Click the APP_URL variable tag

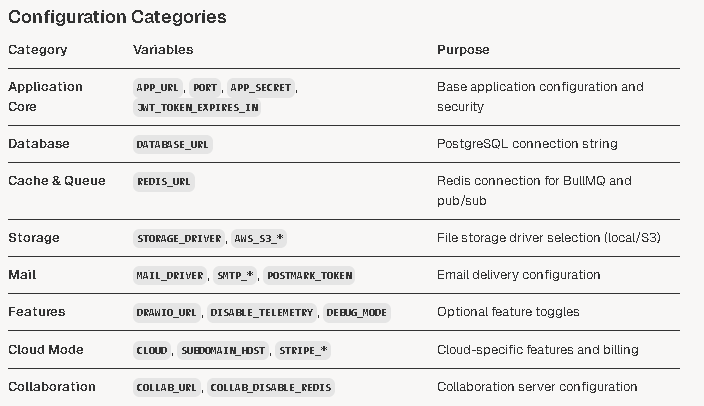(158, 88)
